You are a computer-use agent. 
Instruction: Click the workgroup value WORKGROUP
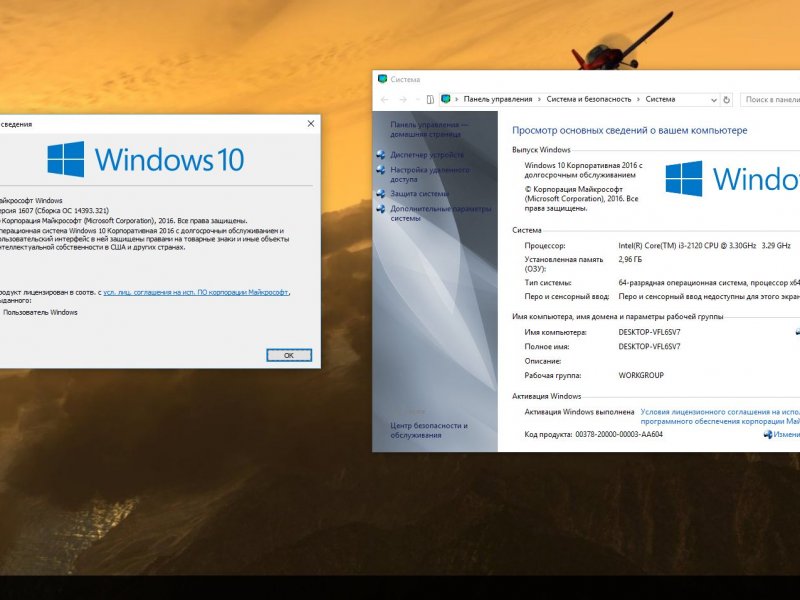(641, 376)
